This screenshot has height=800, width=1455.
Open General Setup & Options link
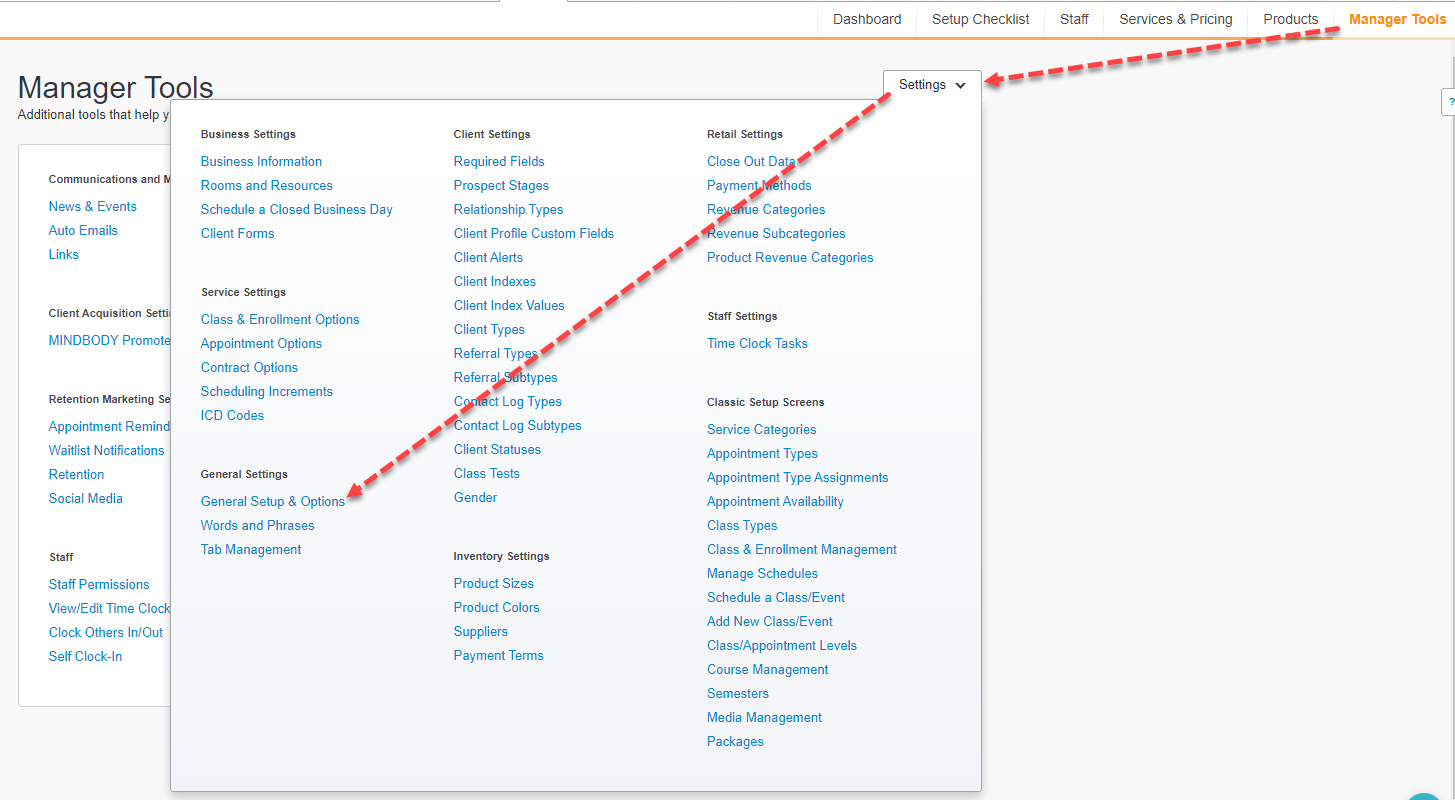click(x=272, y=501)
